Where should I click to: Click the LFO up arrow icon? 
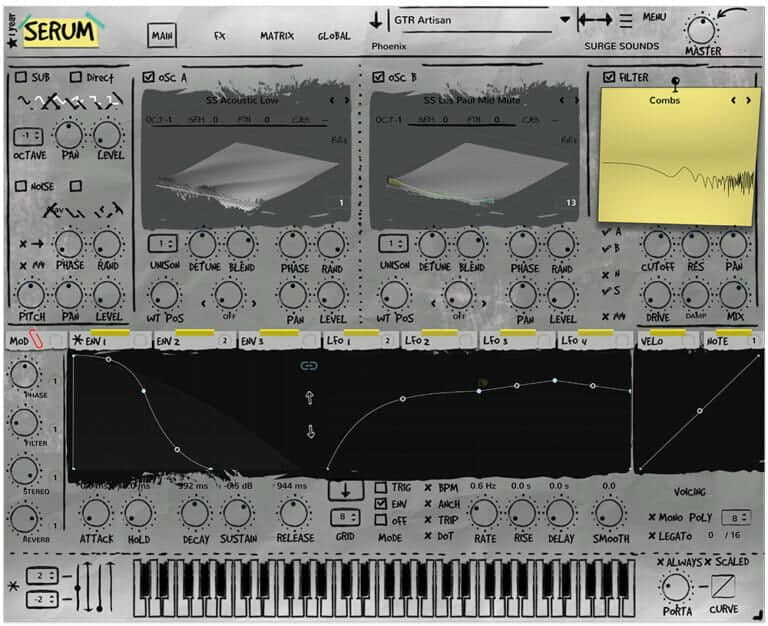(310, 398)
